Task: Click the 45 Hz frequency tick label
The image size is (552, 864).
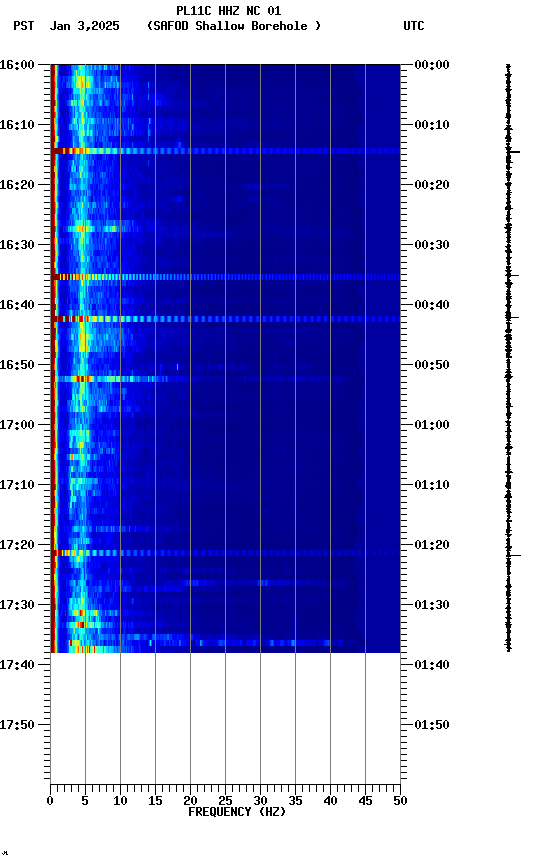Action: click(x=365, y=801)
